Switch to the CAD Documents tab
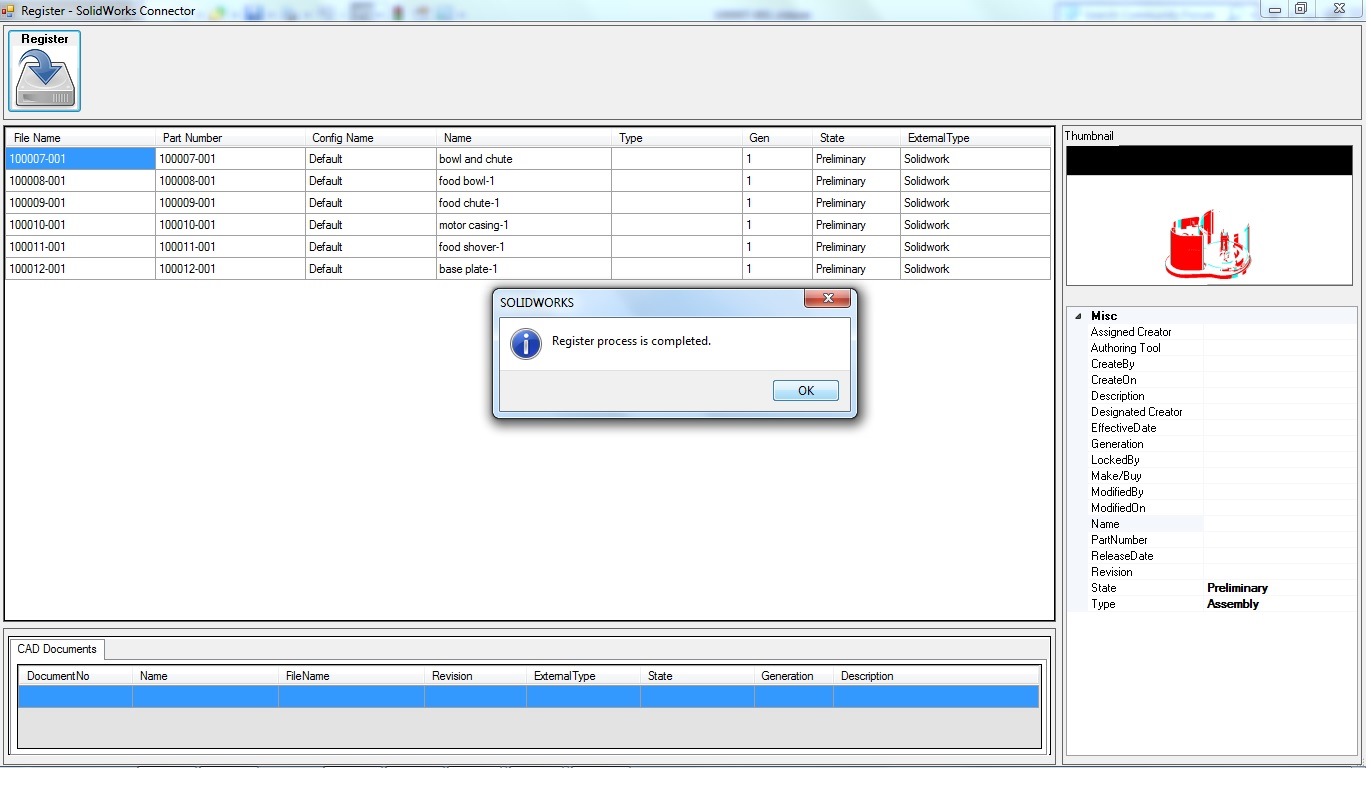This screenshot has height=785, width=1371. coord(57,649)
